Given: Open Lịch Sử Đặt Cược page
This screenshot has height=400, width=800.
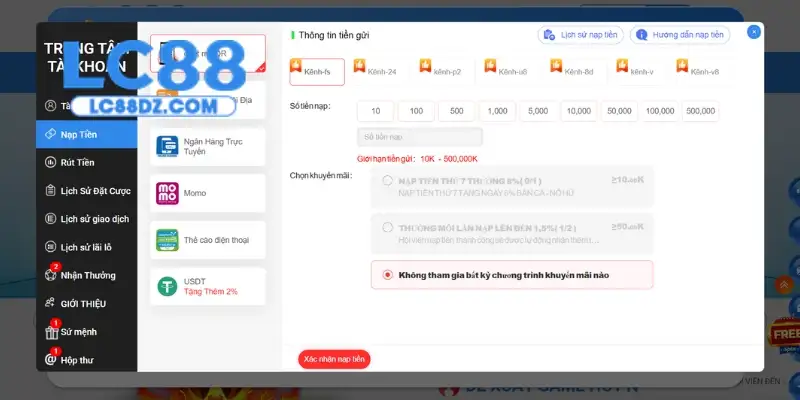Looking at the screenshot, I should [x=86, y=191].
